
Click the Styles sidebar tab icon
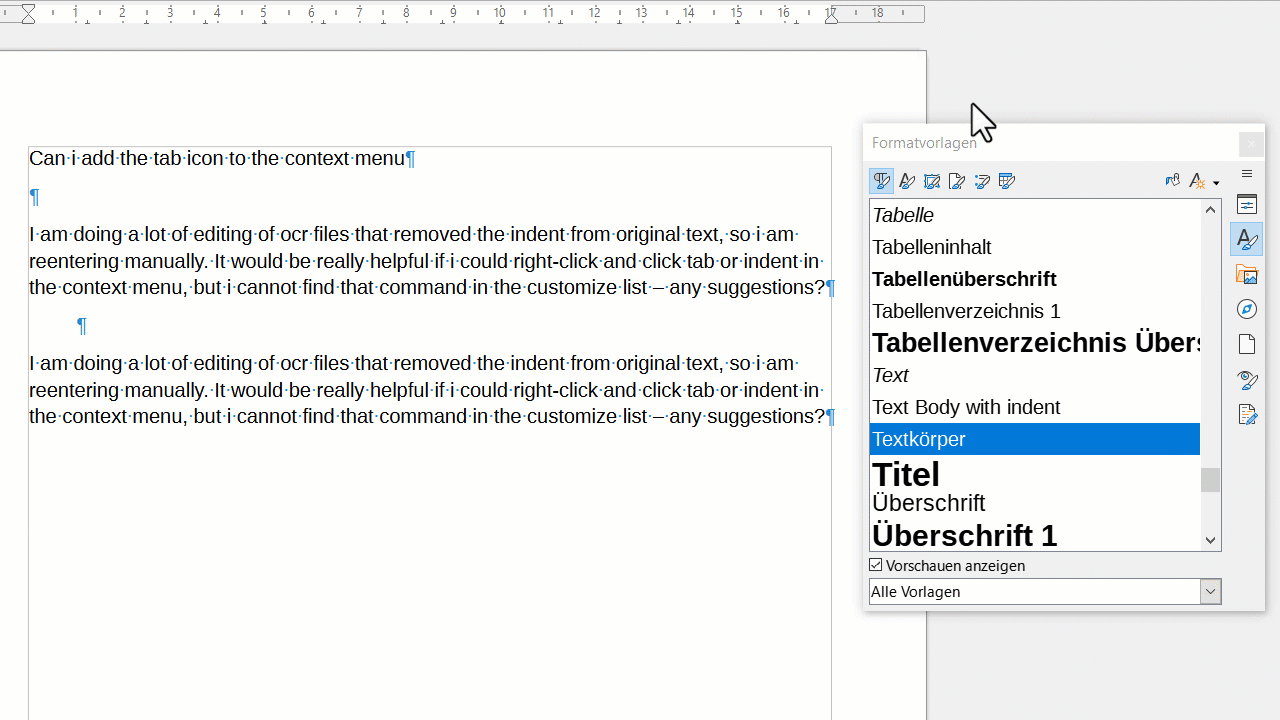[1247, 239]
